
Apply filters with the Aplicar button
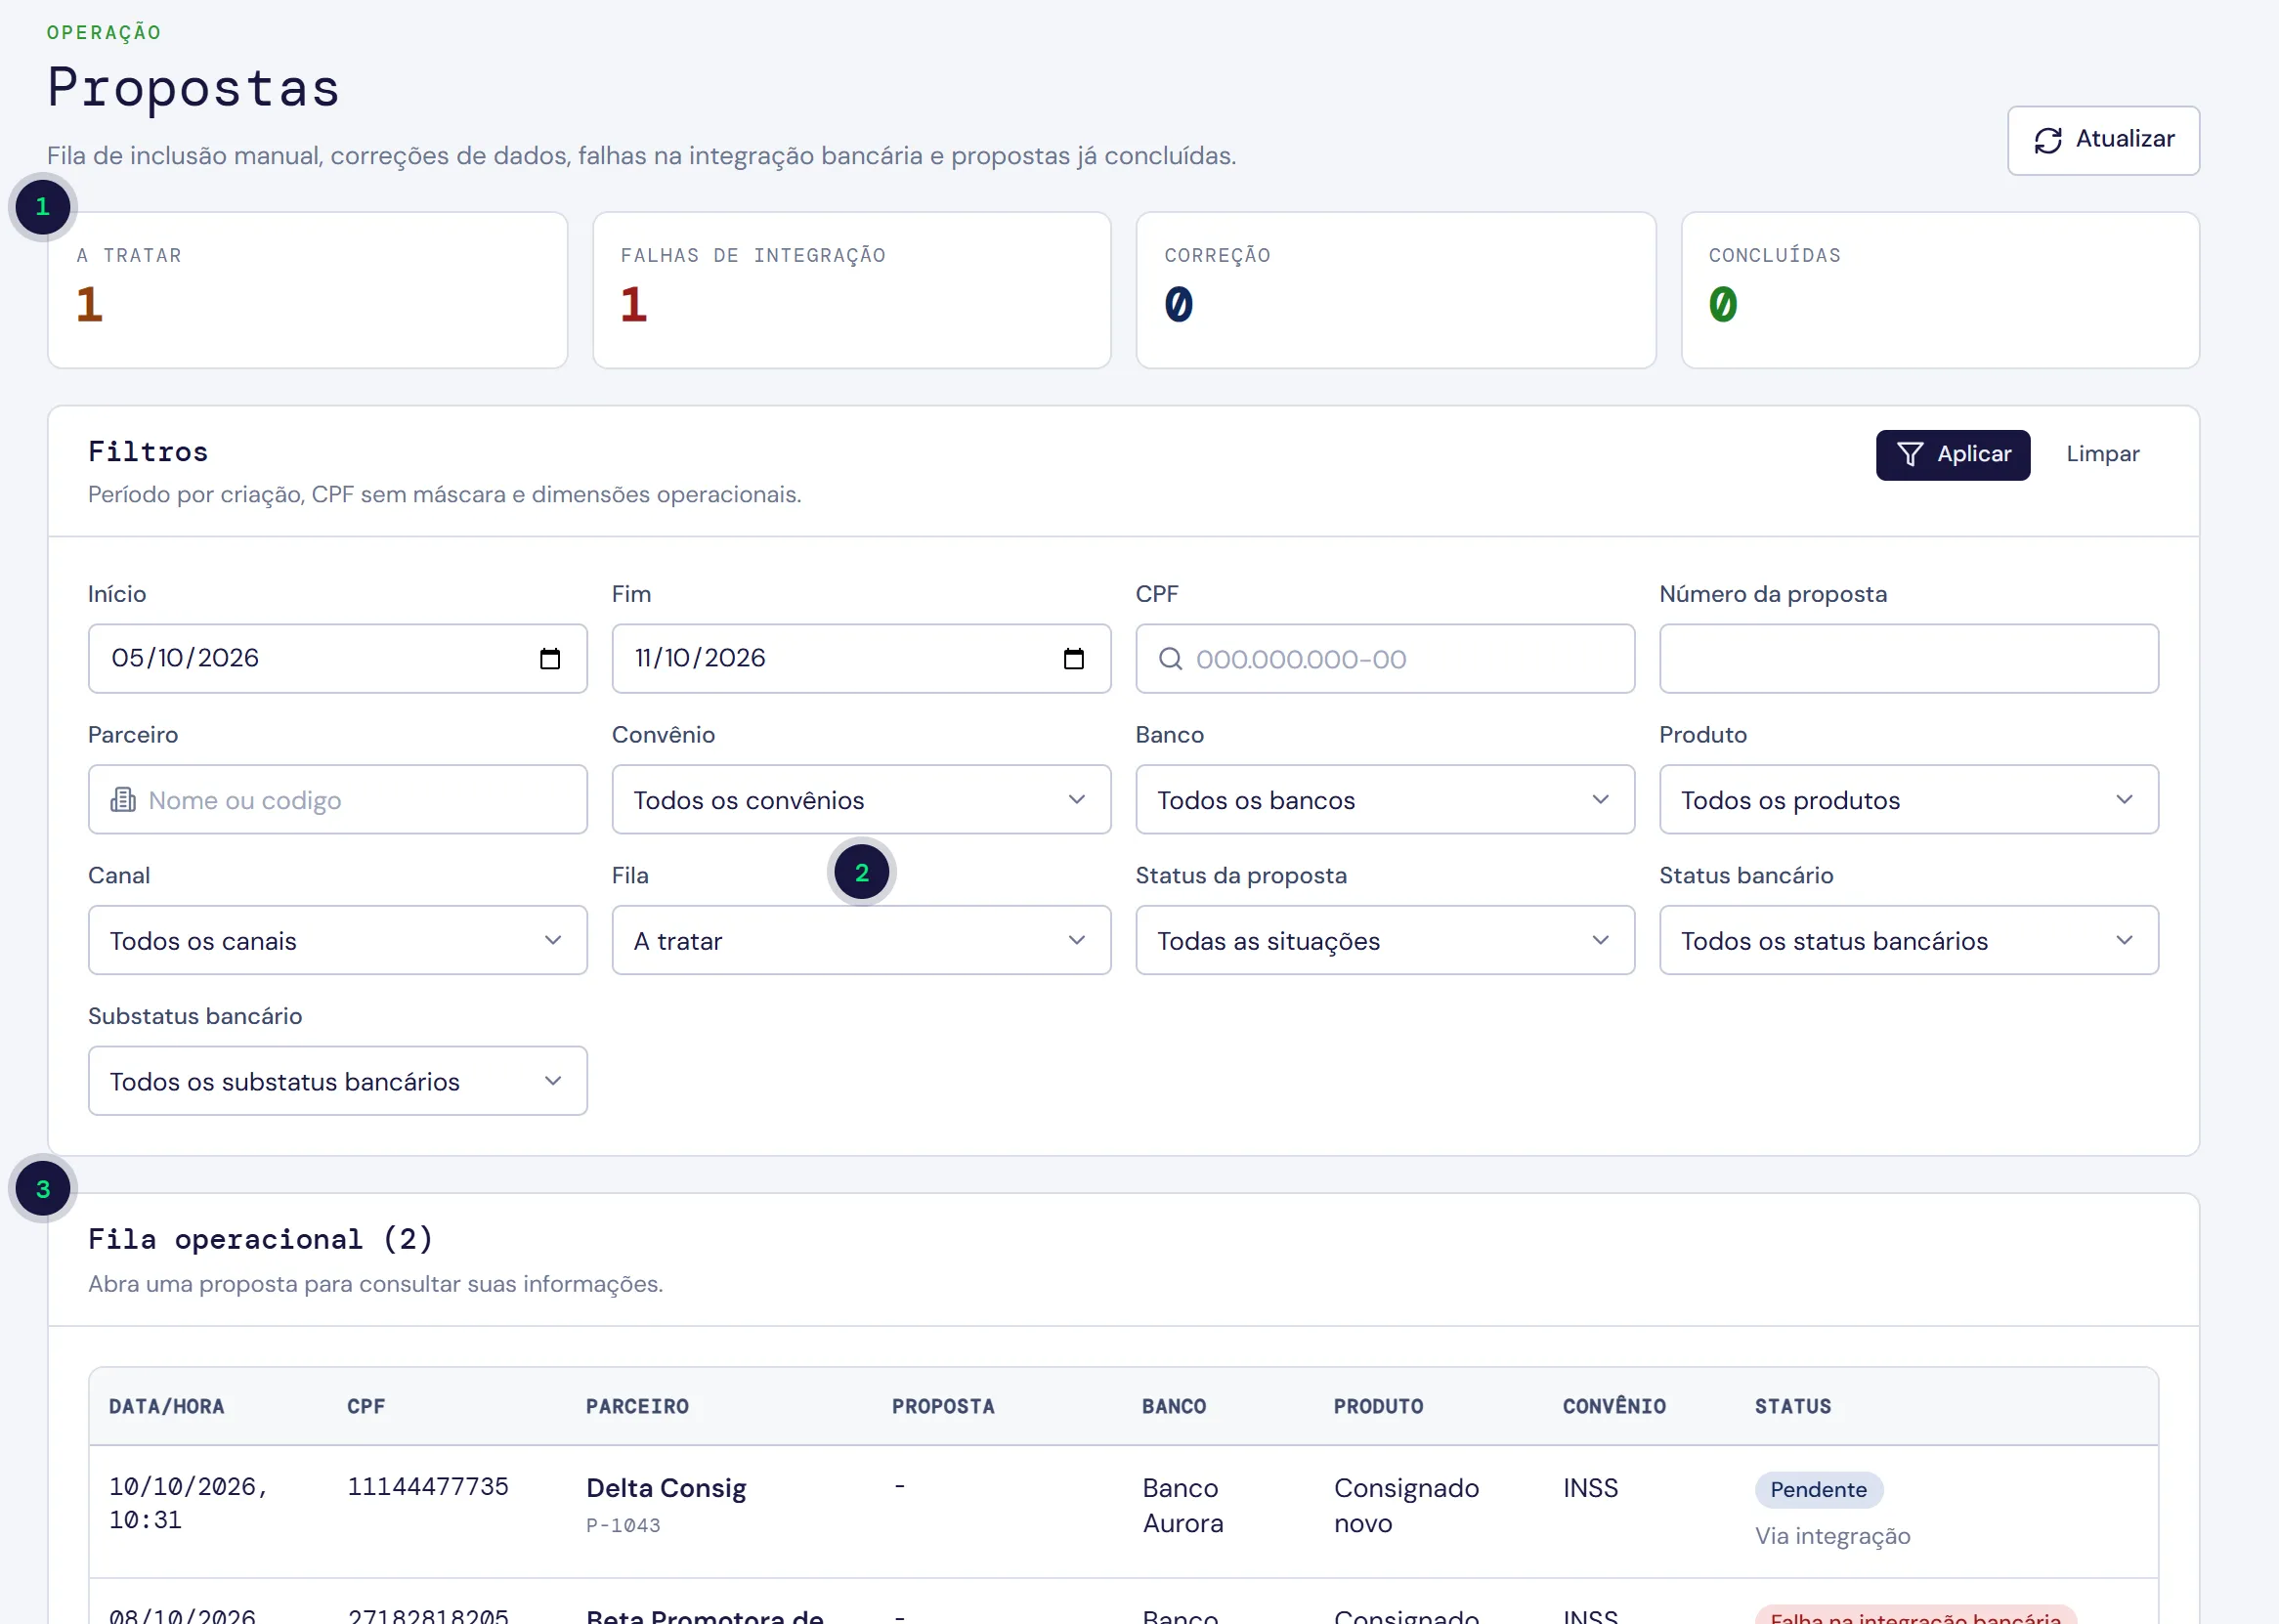point(1952,455)
